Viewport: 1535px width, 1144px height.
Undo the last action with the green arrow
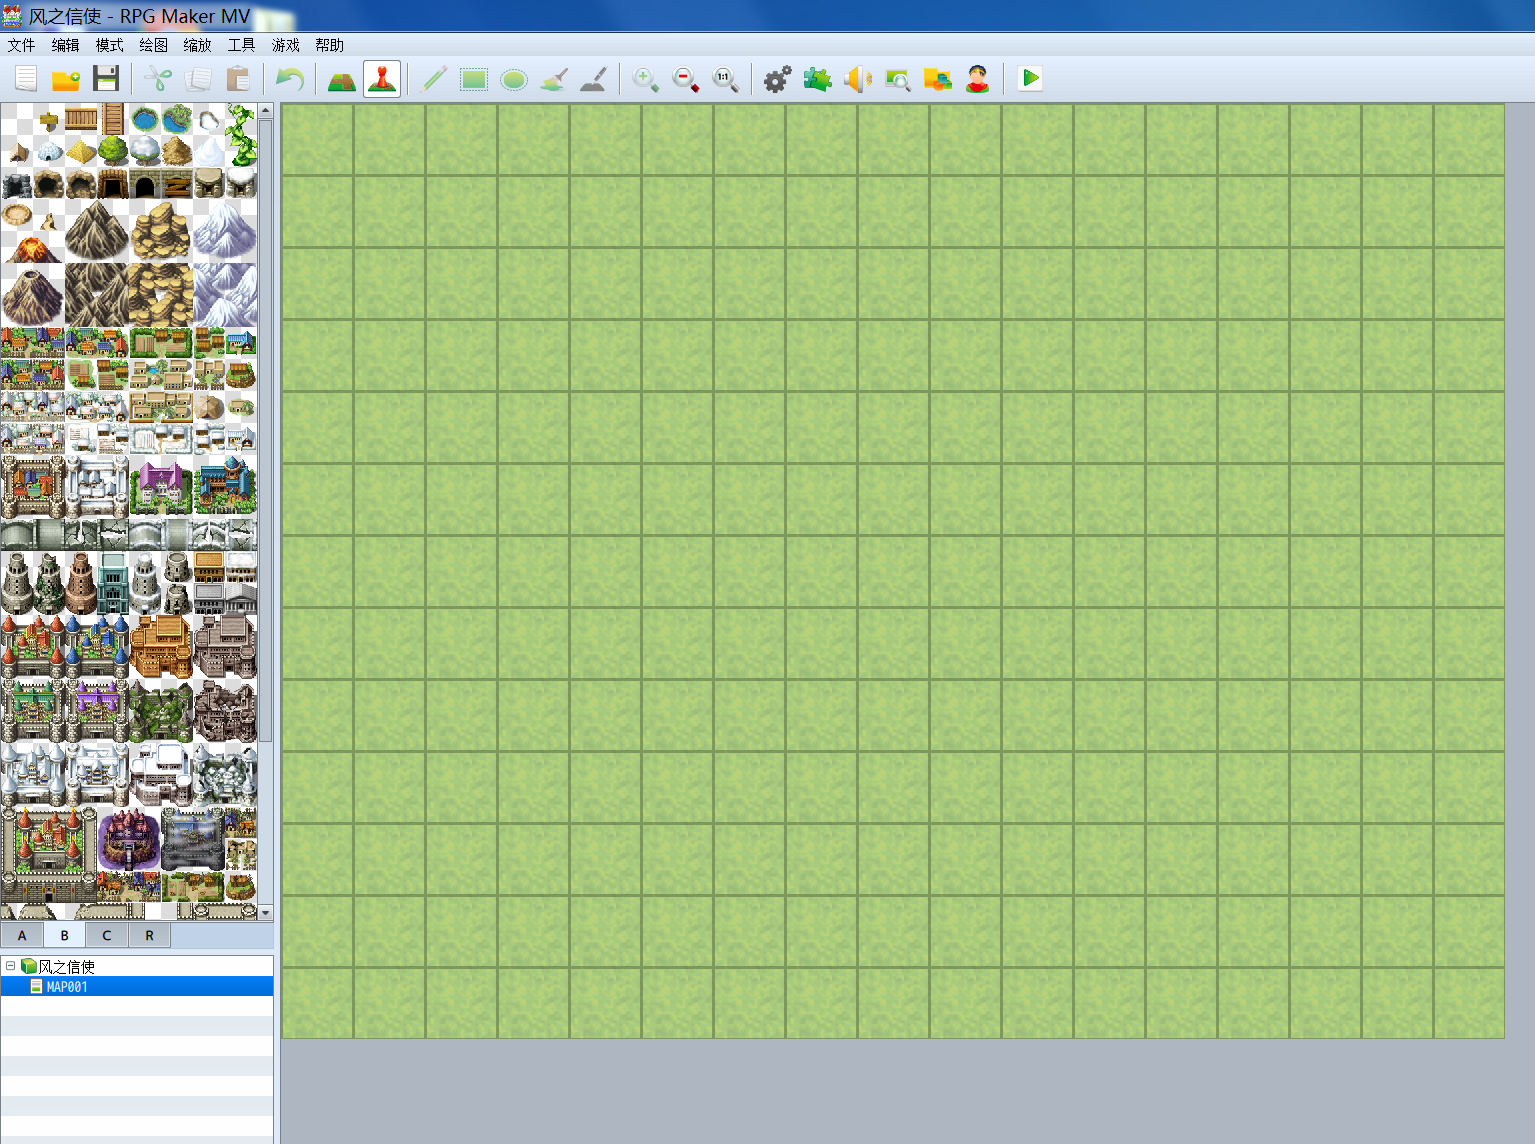(290, 79)
